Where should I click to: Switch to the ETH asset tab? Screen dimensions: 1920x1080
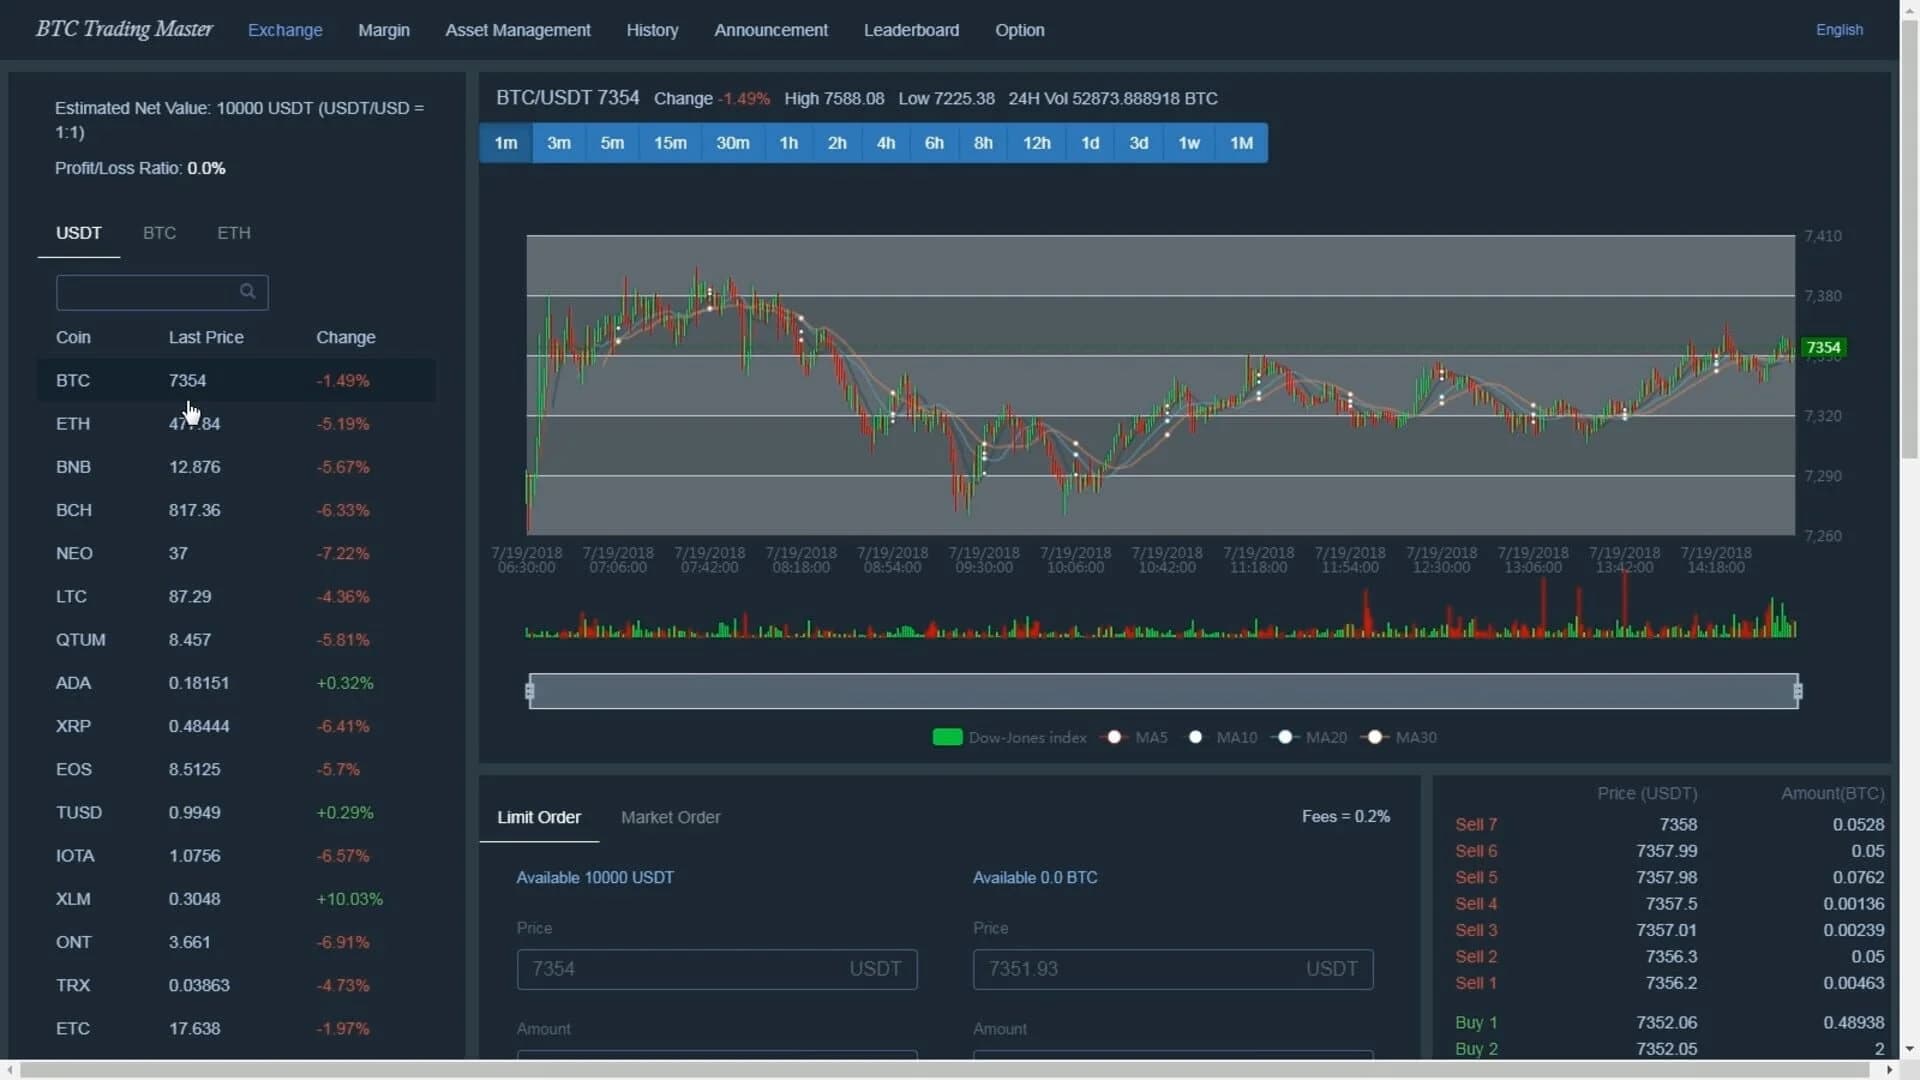(x=232, y=233)
